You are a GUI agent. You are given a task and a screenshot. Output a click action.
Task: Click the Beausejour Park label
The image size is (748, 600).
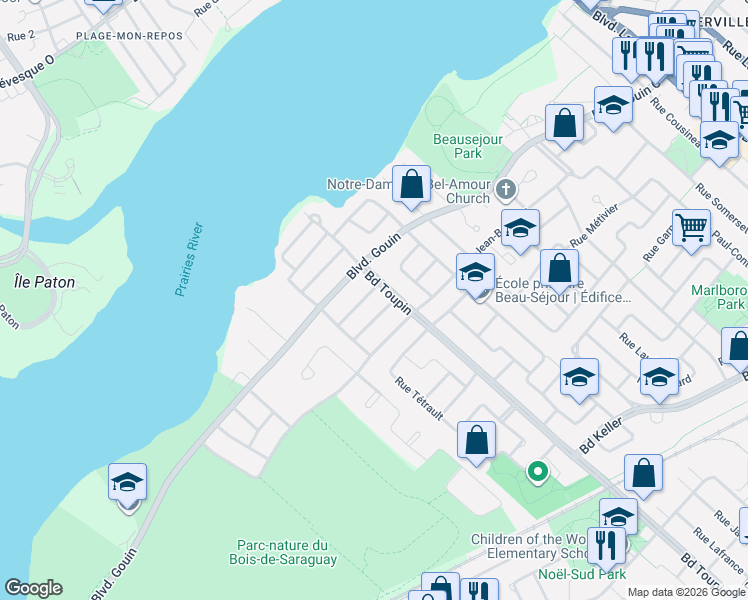(468, 146)
